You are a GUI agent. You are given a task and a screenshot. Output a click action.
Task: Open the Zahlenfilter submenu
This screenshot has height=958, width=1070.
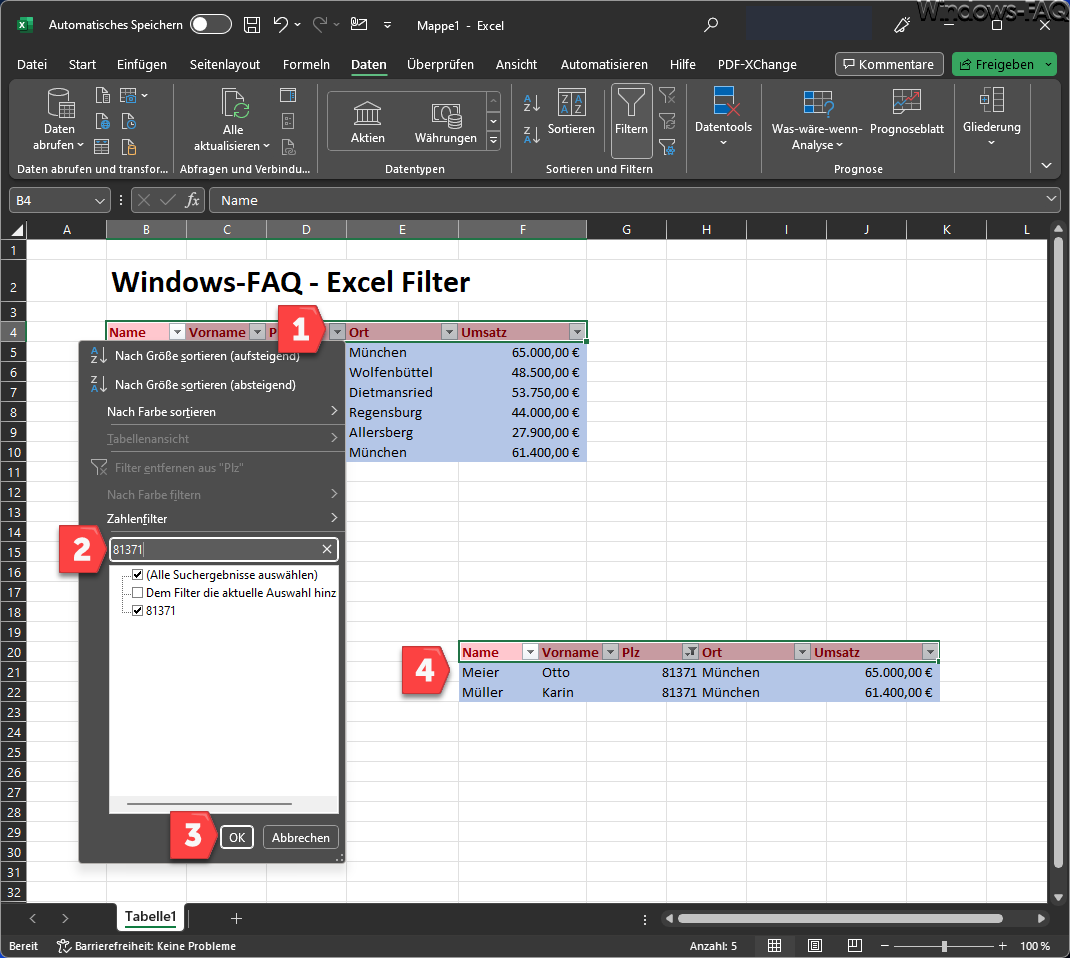click(x=213, y=519)
